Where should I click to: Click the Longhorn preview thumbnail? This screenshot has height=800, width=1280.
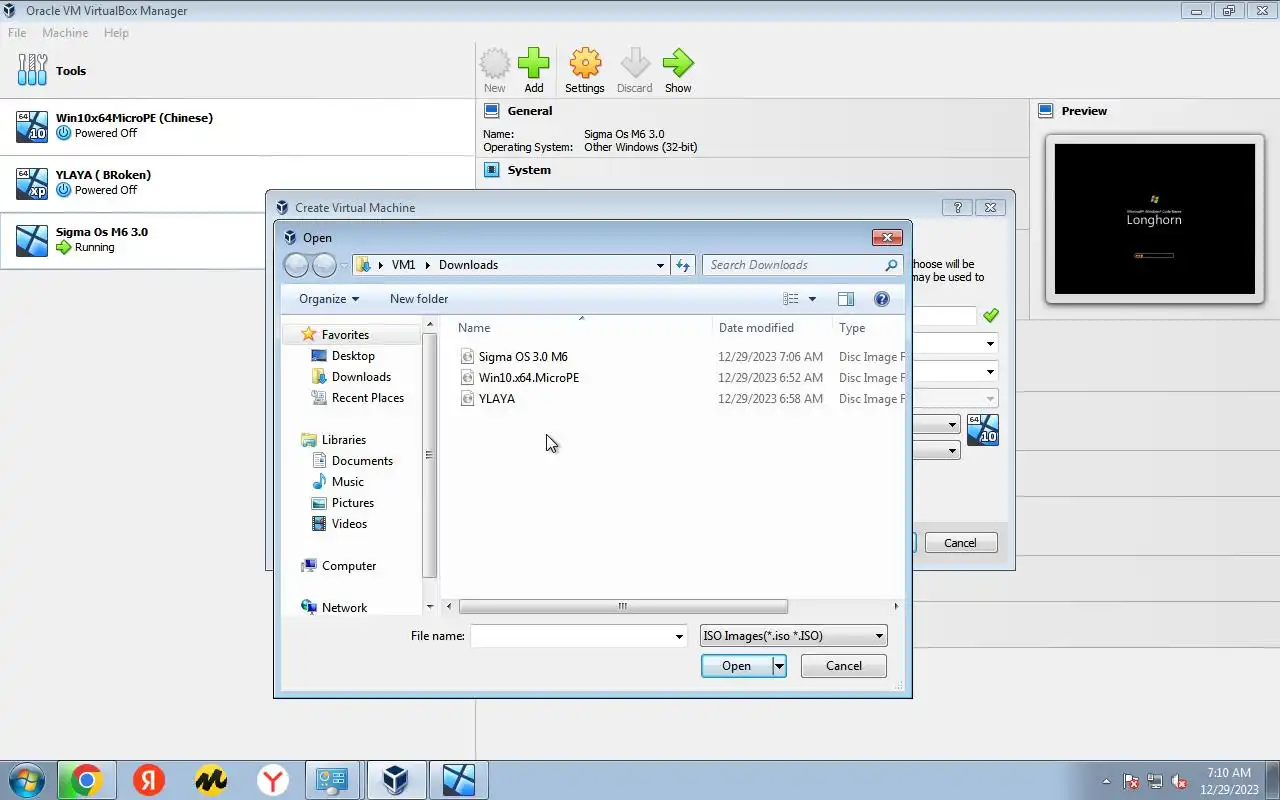(1154, 220)
